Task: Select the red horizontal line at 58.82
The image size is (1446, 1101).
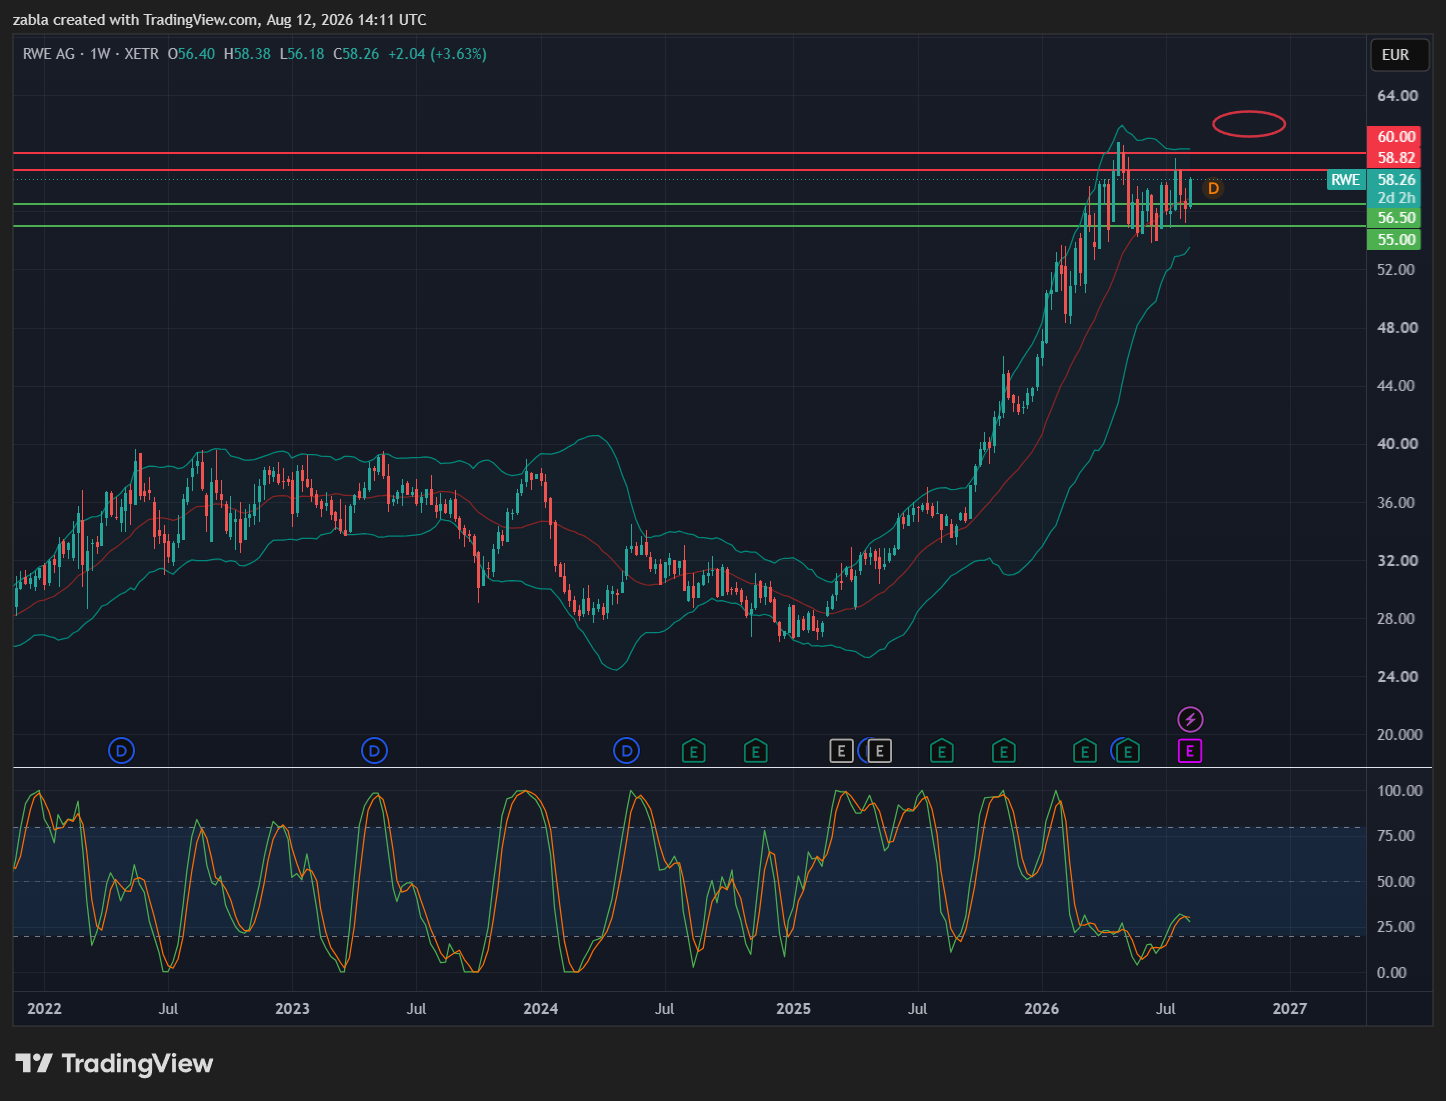Action: click(x=689, y=170)
